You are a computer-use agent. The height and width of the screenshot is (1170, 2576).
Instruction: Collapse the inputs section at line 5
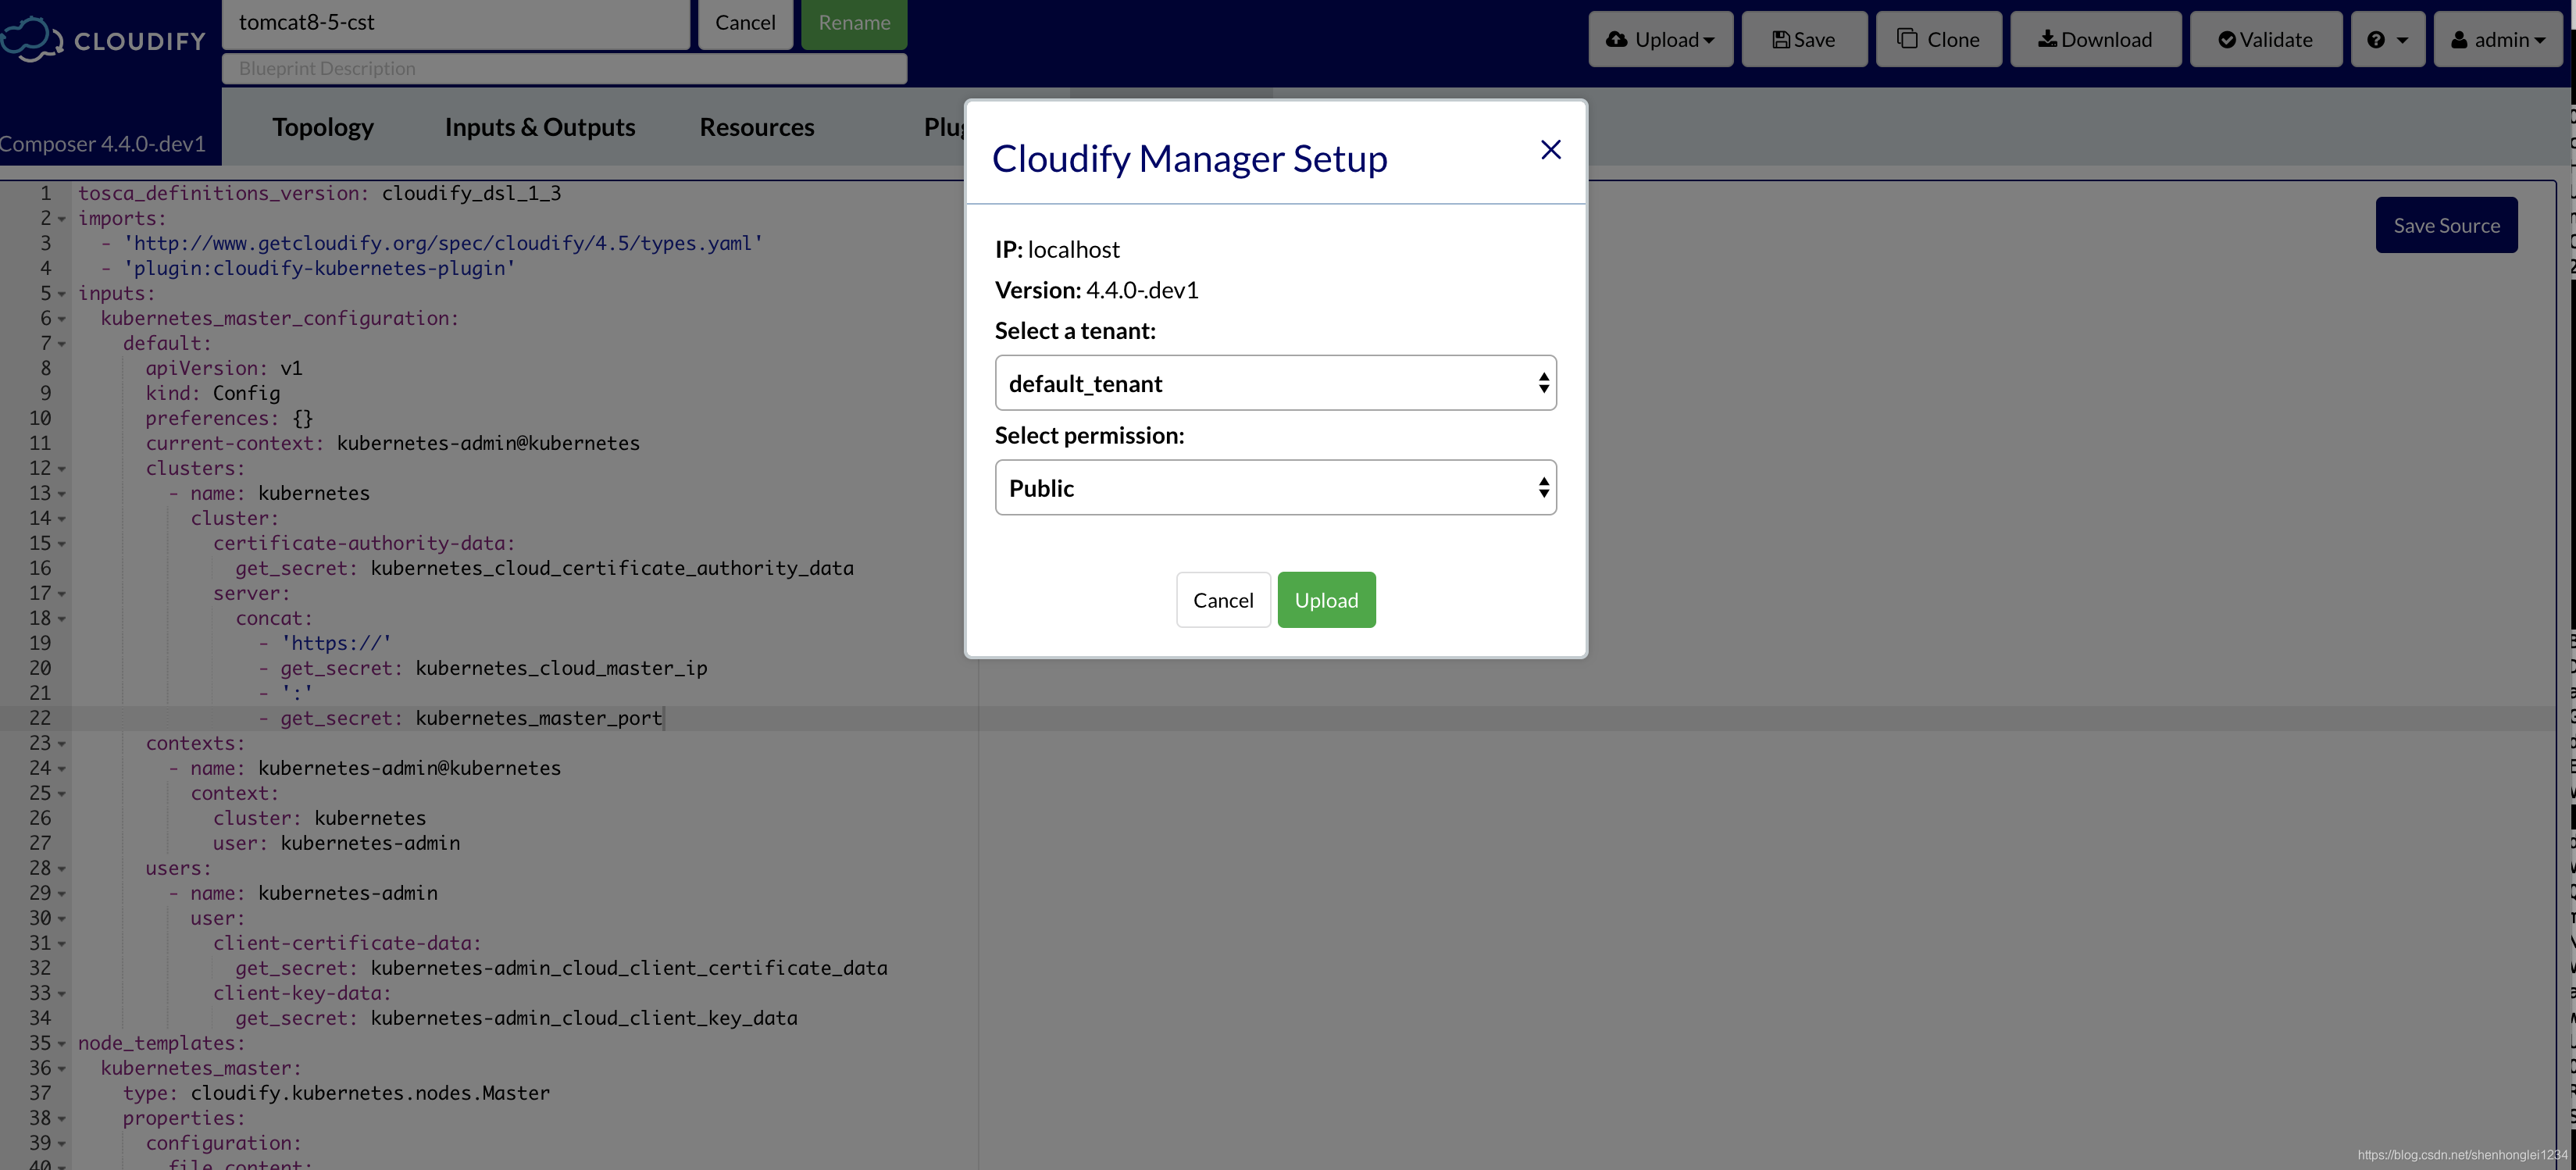tap(62, 294)
